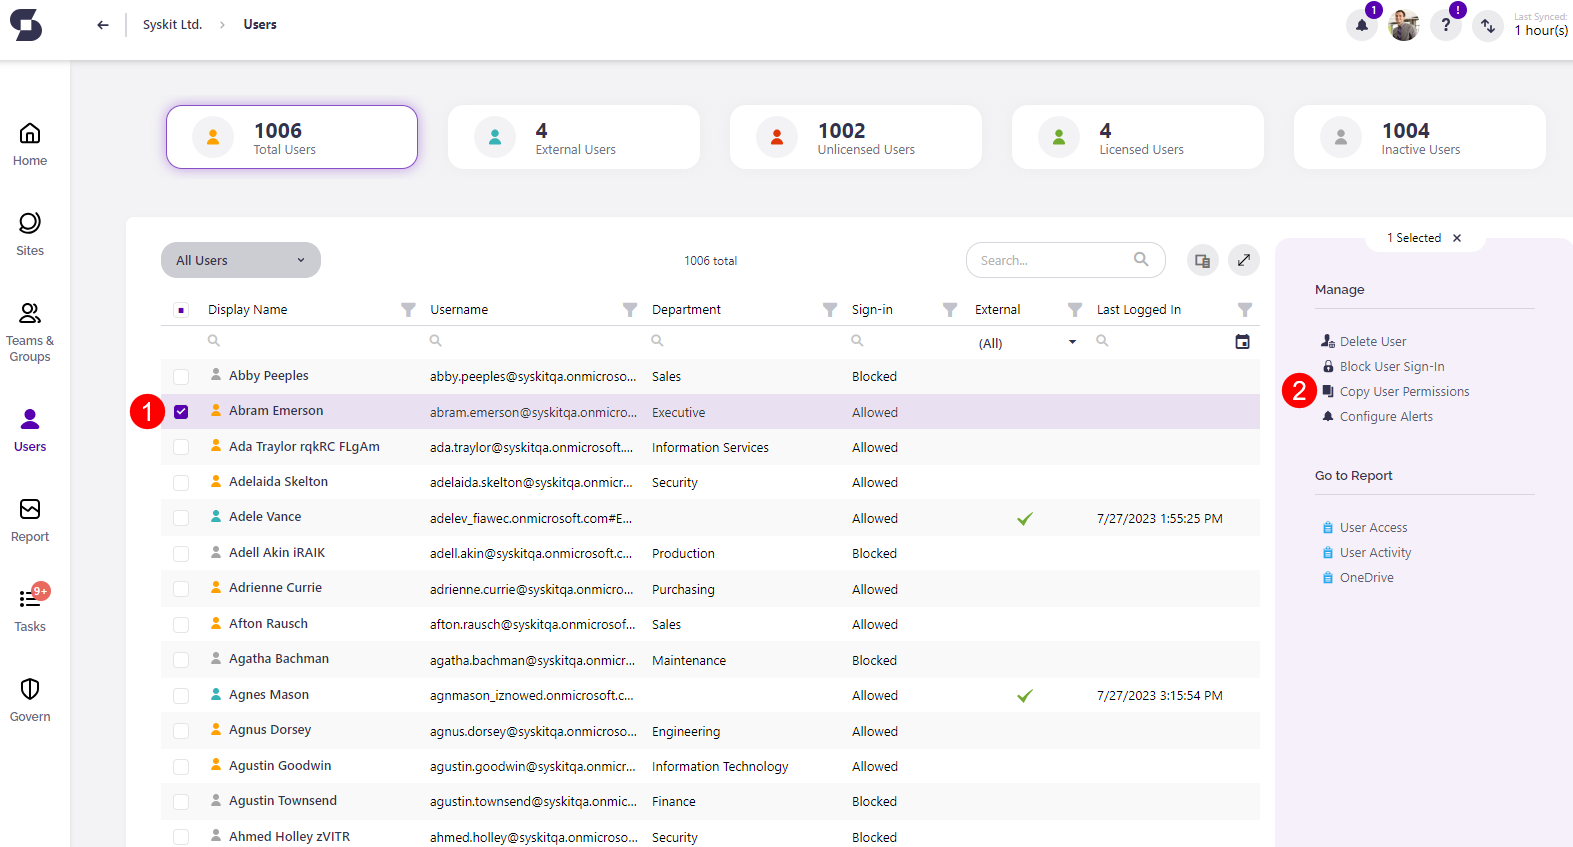Sort by the Department column header
Image resolution: width=1573 pixels, height=847 pixels.
point(686,310)
